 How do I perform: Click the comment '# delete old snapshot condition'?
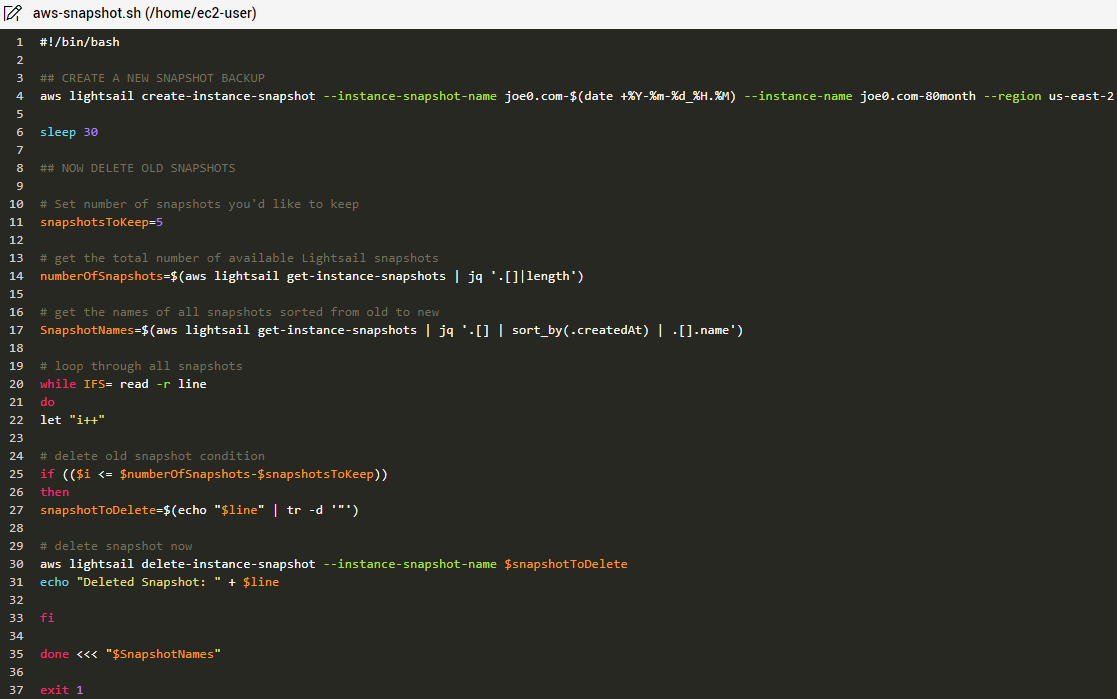point(152,456)
